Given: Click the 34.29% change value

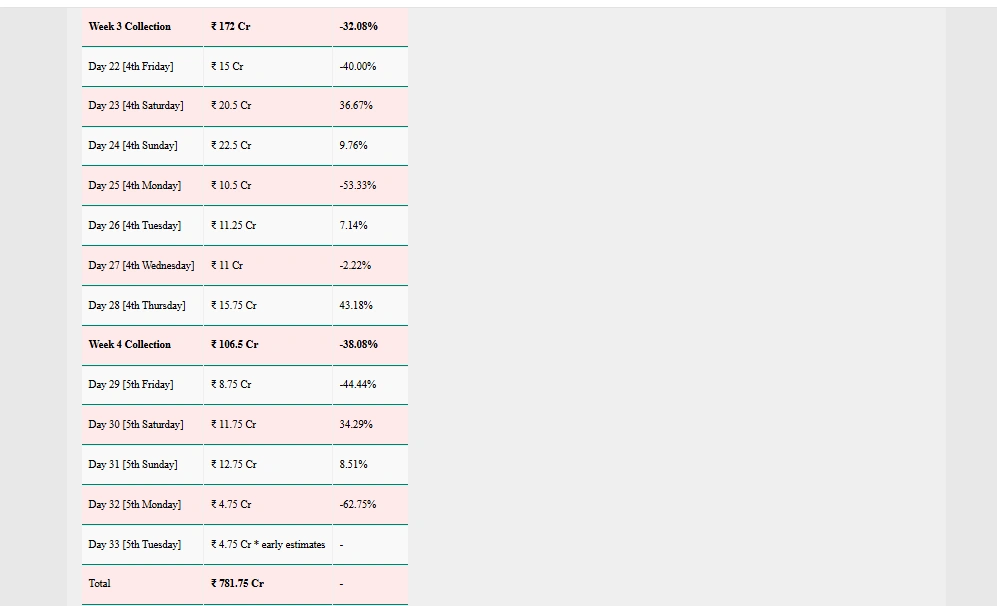Looking at the screenshot, I should [x=356, y=425].
